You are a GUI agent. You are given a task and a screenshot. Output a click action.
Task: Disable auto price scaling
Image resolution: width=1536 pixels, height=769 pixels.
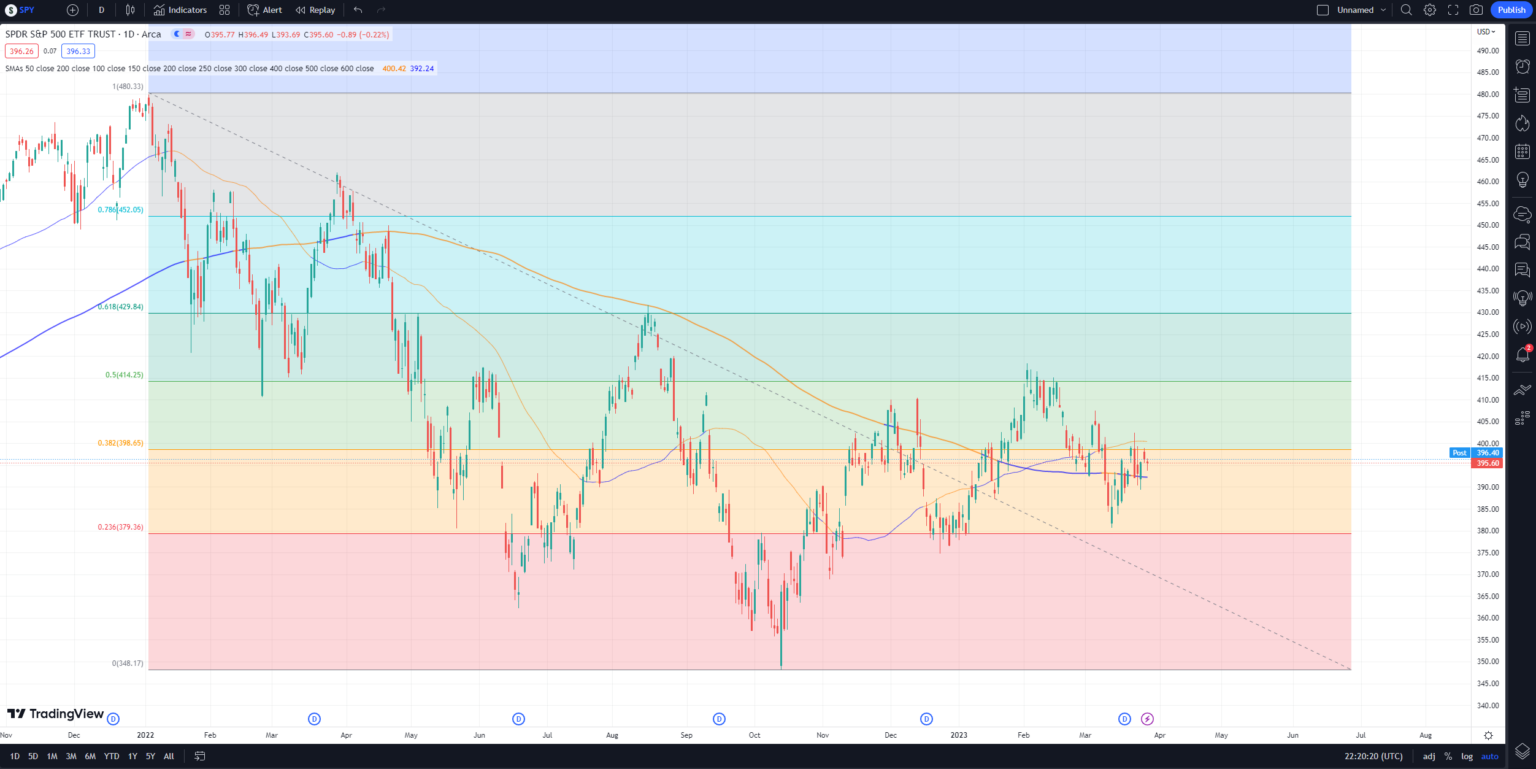1489,756
